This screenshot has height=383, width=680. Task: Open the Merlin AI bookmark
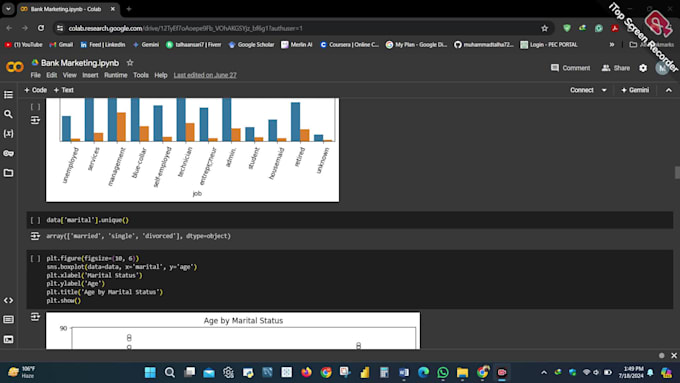(297, 45)
